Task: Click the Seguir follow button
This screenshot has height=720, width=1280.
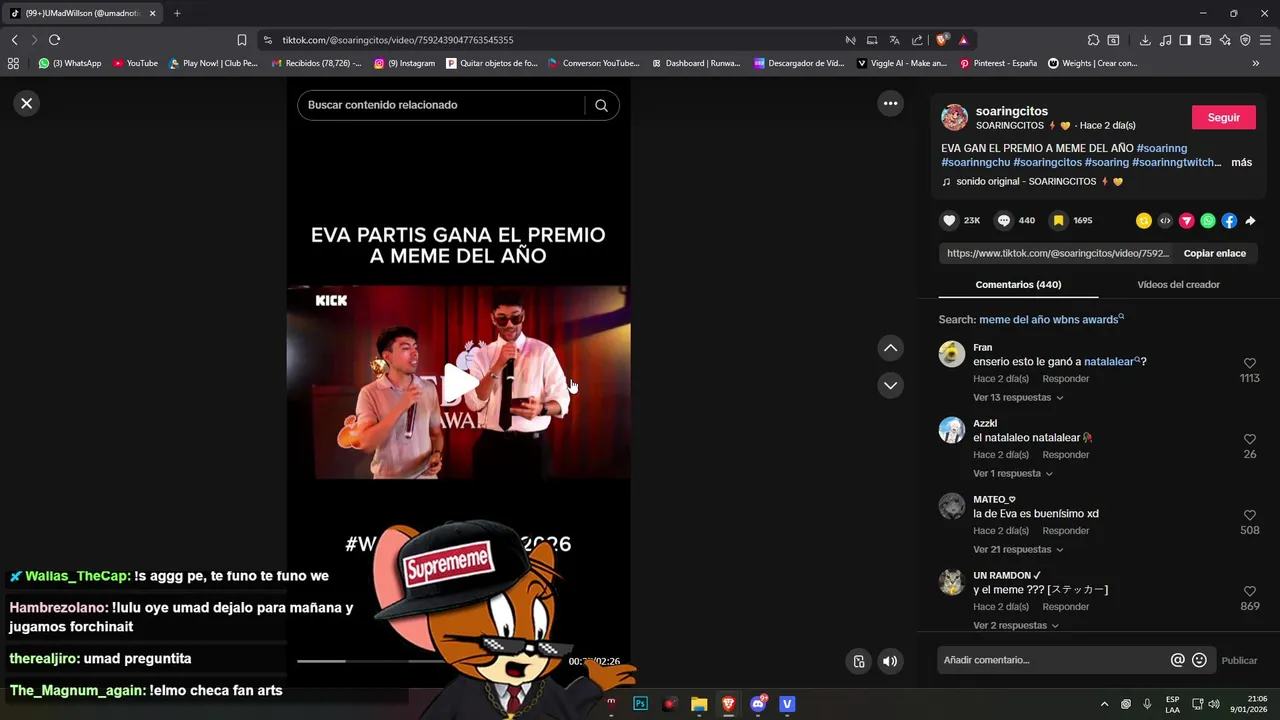Action: point(1223,117)
